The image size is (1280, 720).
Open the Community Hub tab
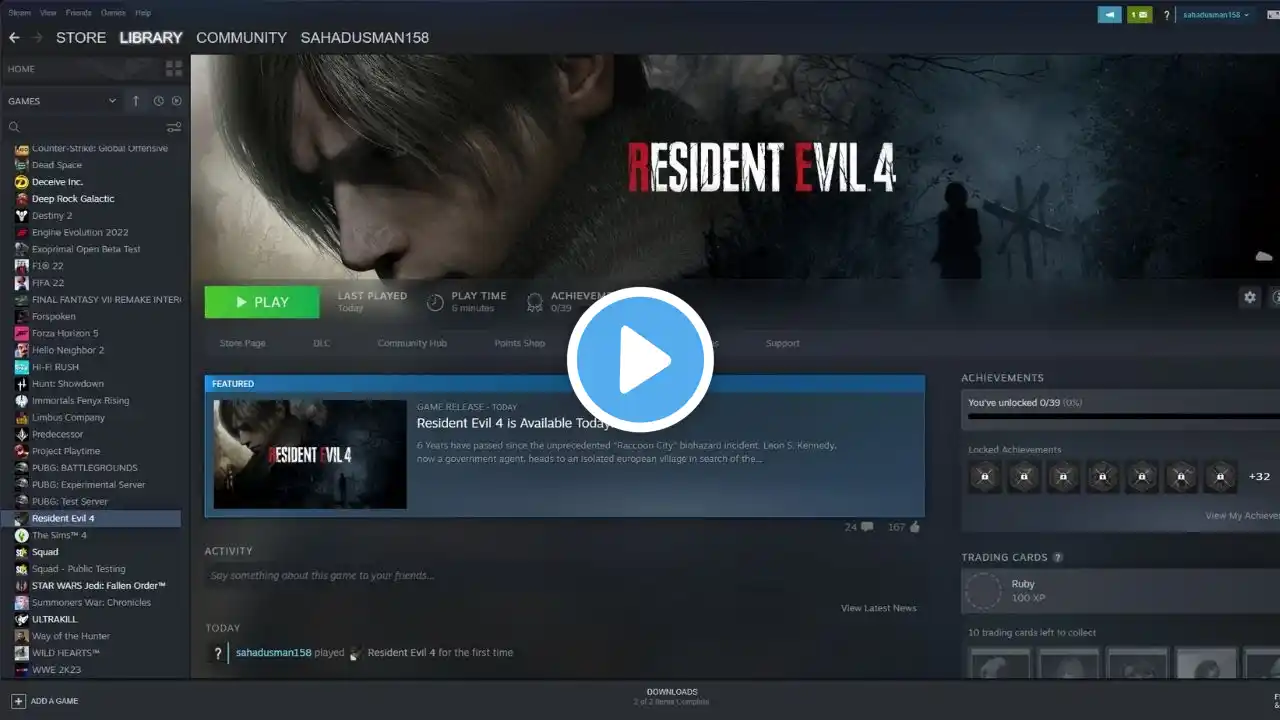coord(412,343)
